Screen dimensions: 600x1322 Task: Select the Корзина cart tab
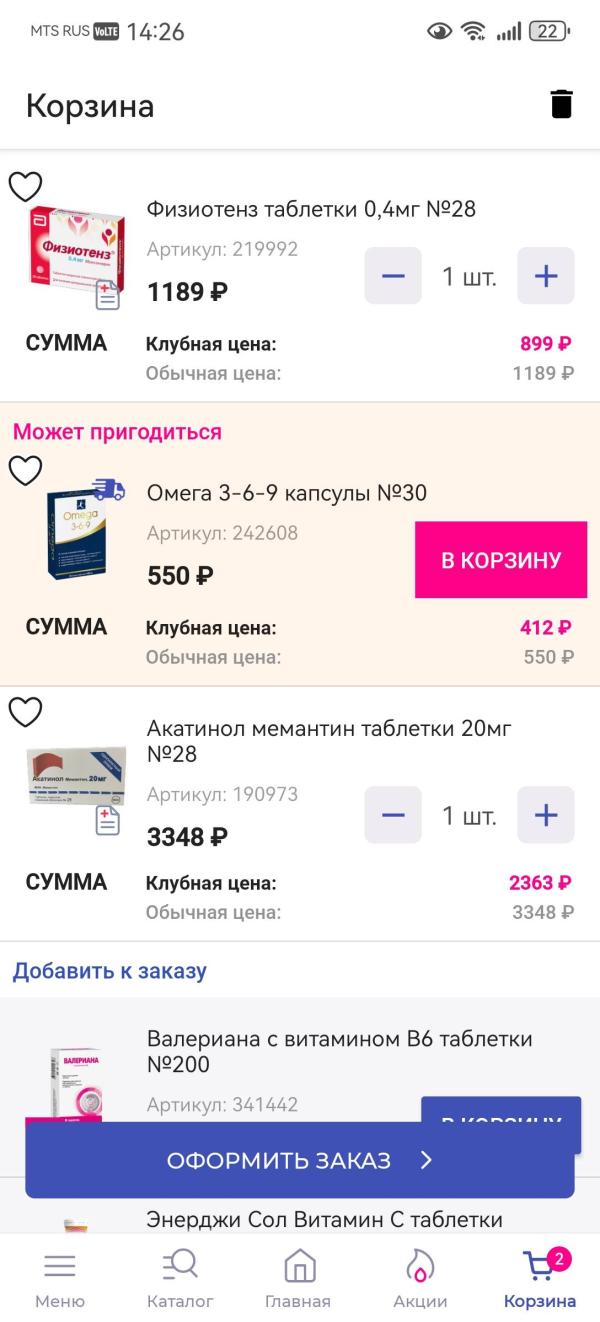[540, 1279]
